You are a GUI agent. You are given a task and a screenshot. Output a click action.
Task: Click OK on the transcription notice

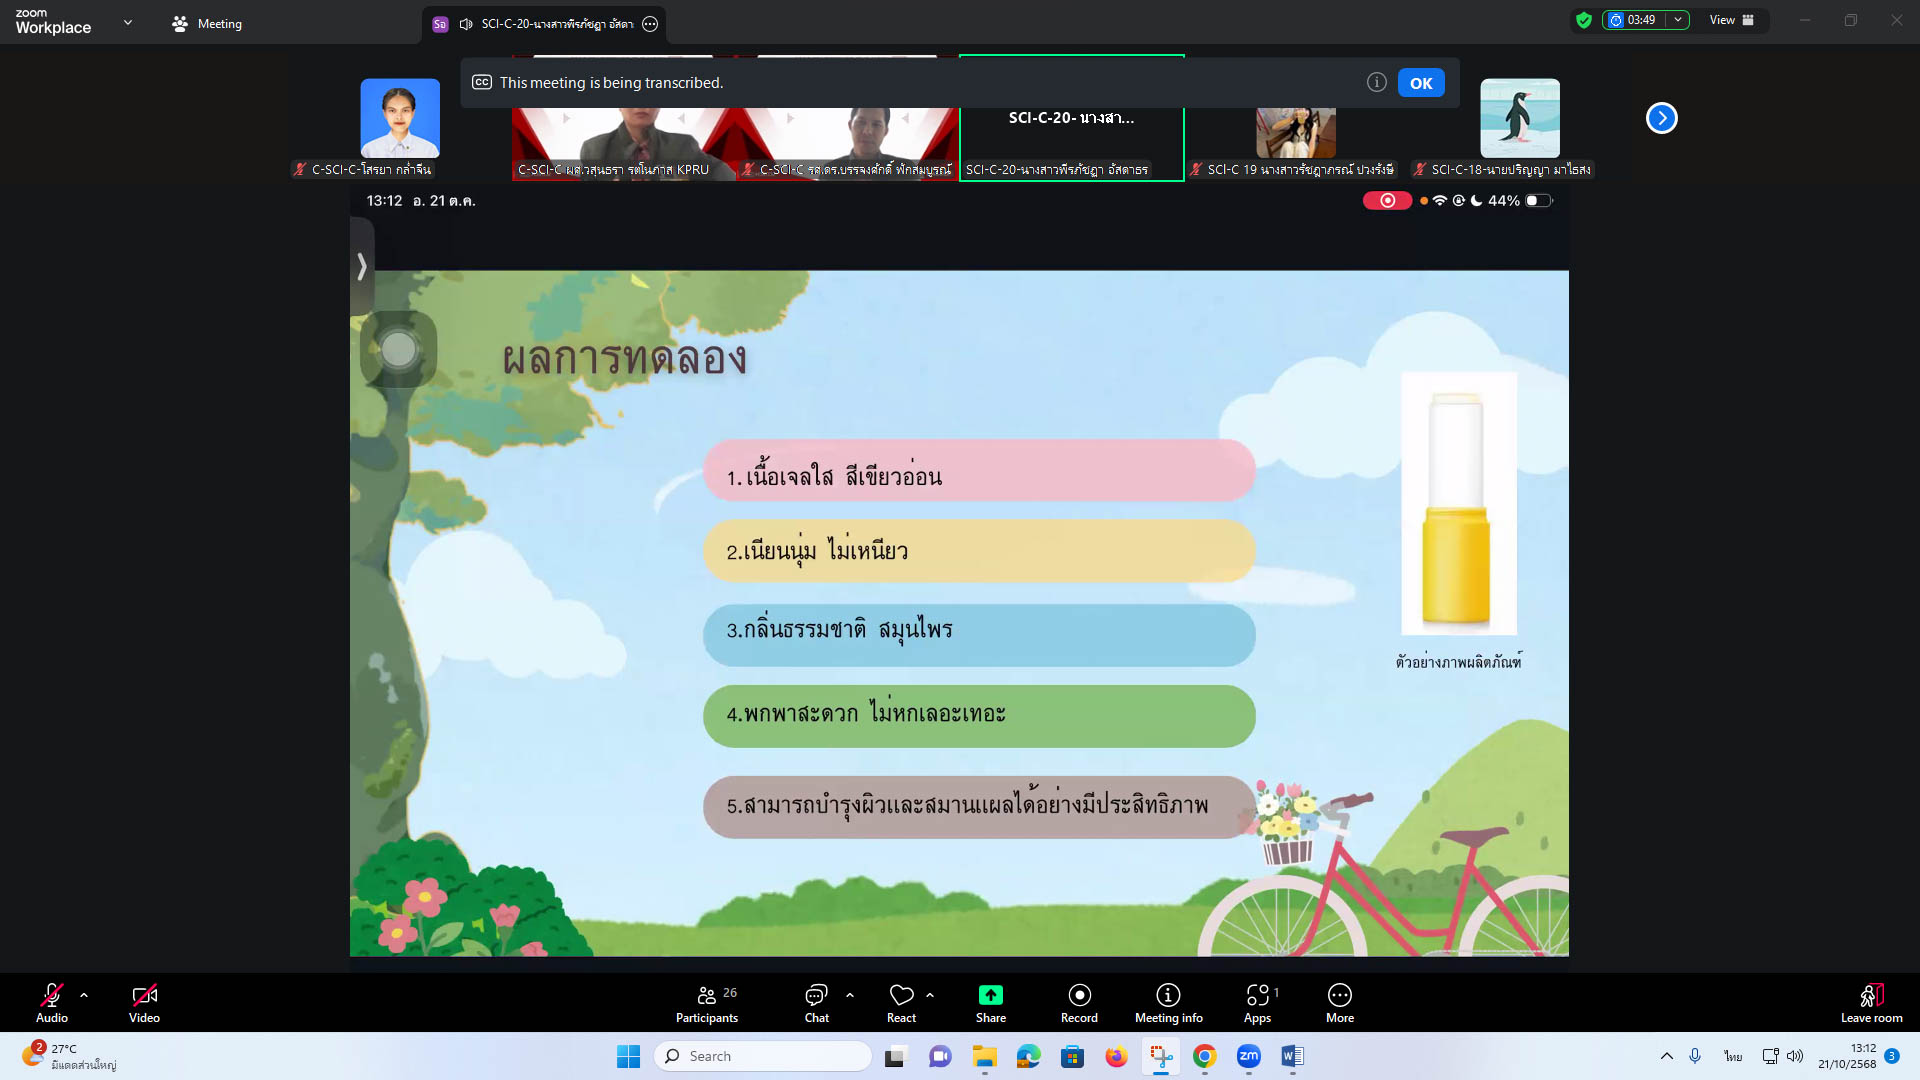tap(1420, 83)
